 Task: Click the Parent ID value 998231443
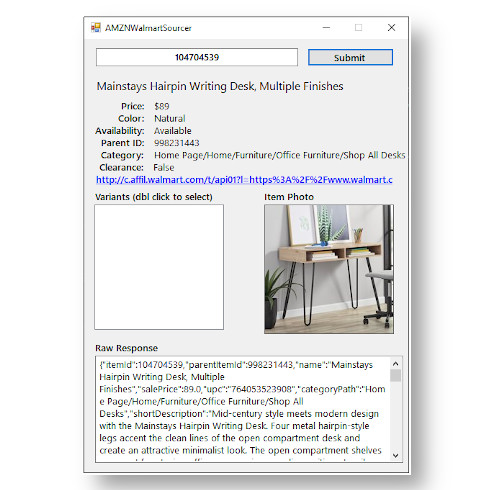tap(177, 143)
